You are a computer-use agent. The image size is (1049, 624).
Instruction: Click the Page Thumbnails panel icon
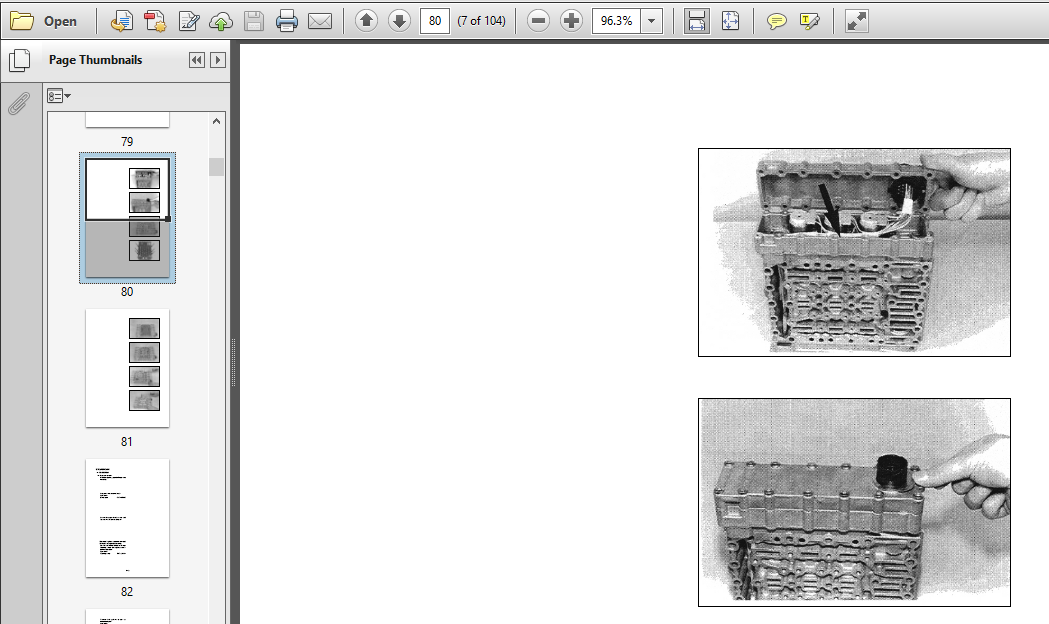tap(20, 60)
